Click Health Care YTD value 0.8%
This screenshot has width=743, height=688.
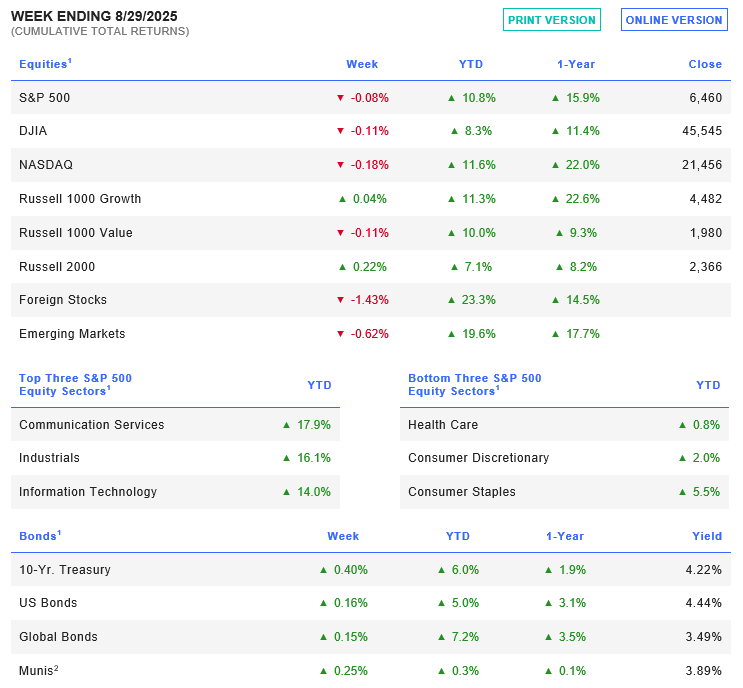707,425
